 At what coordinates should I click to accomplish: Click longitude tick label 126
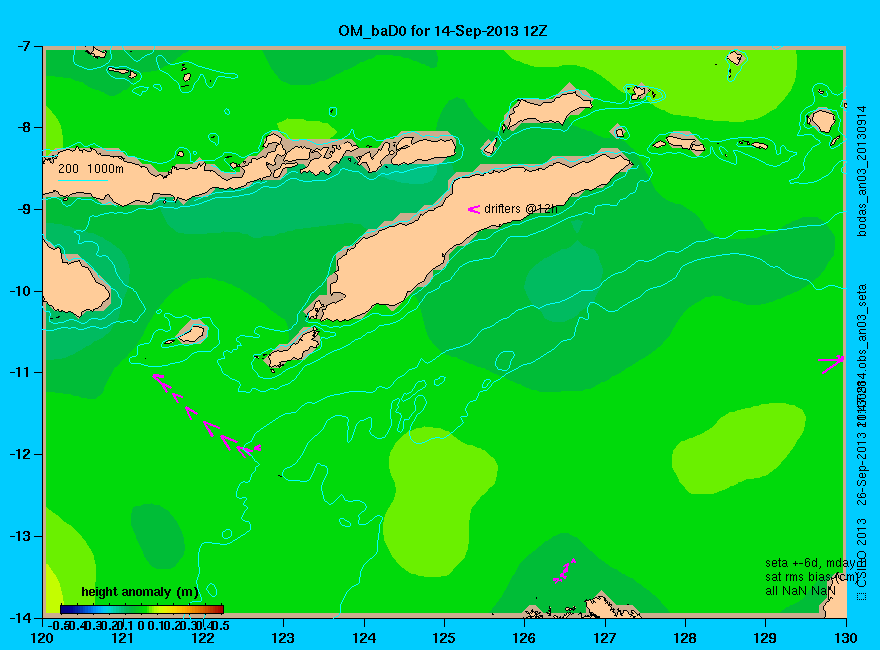pos(524,638)
